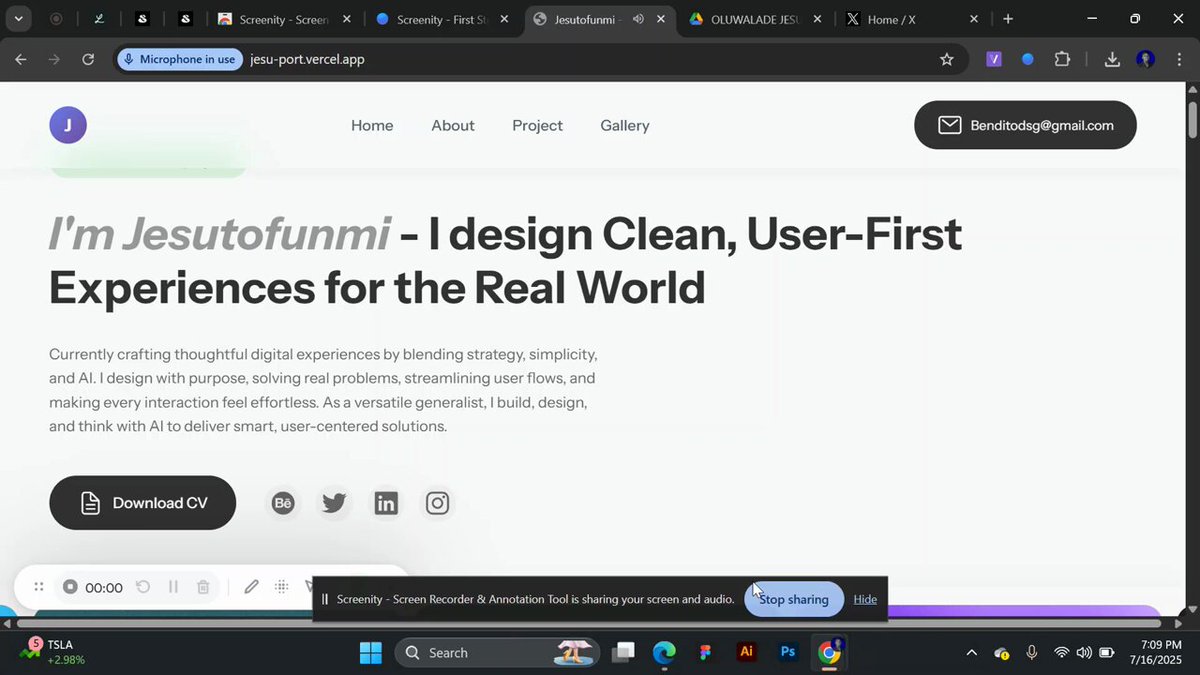This screenshot has width=1200, height=675.
Task: Open the Chrome extensions puzzle icon
Action: (x=1062, y=59)
